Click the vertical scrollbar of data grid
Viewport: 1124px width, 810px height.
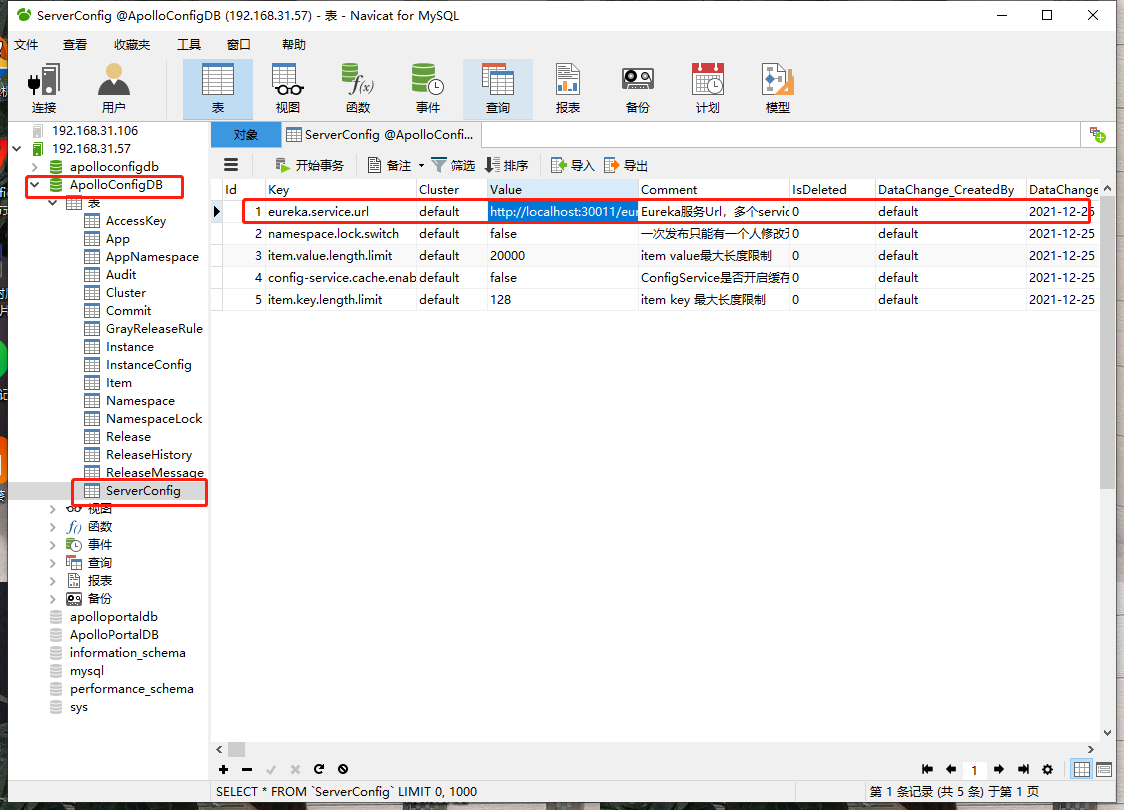tap(1107, 344)
